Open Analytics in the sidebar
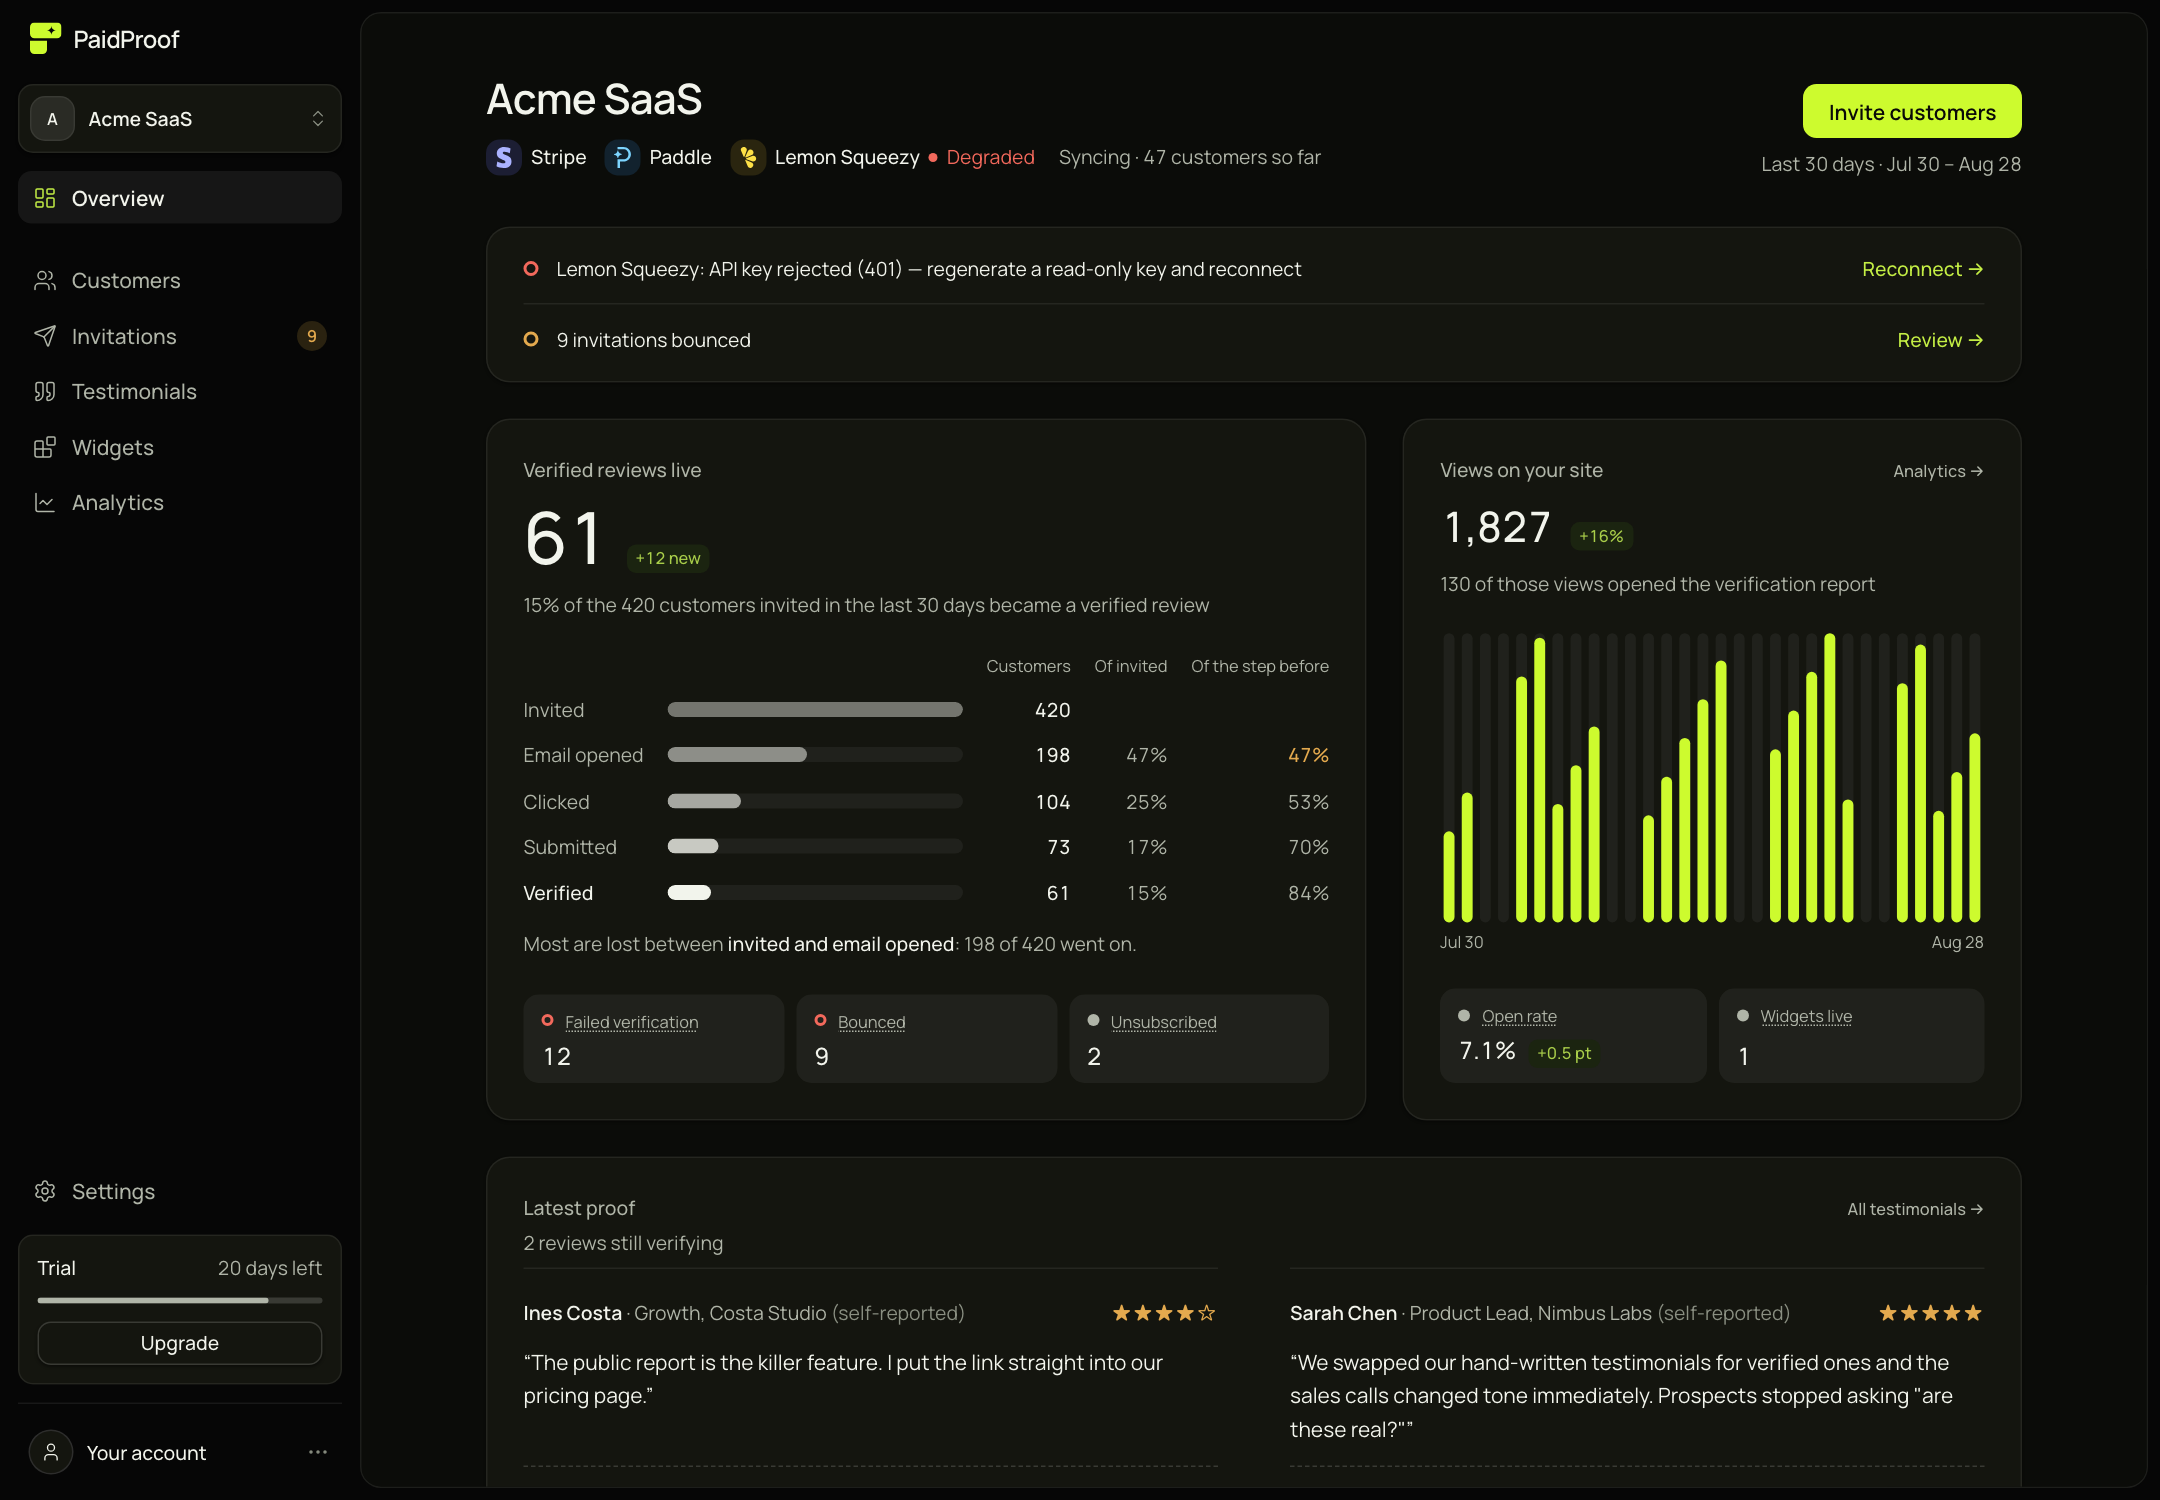 180,503
